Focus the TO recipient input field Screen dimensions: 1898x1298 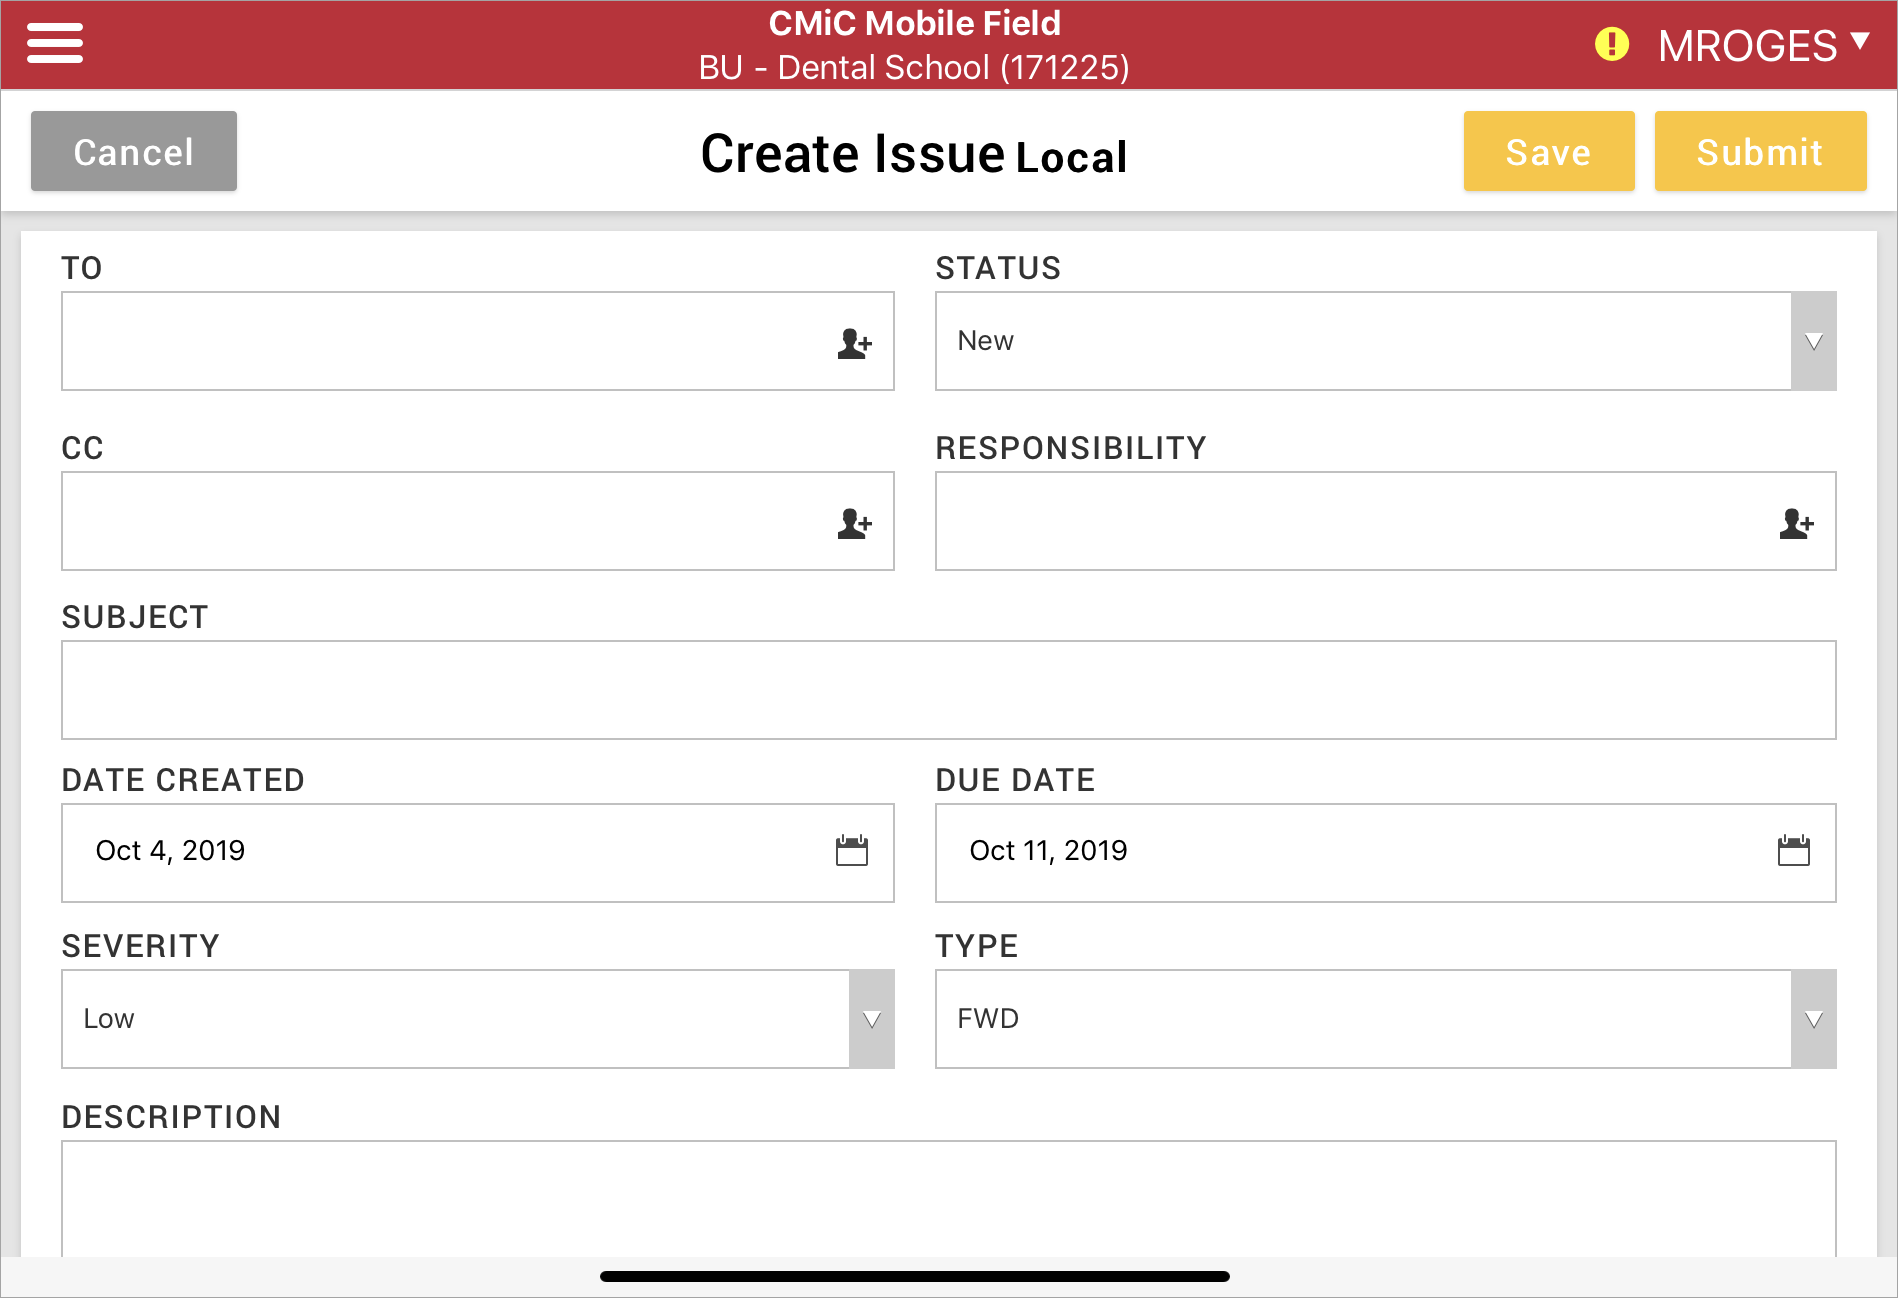pos(440,342)
